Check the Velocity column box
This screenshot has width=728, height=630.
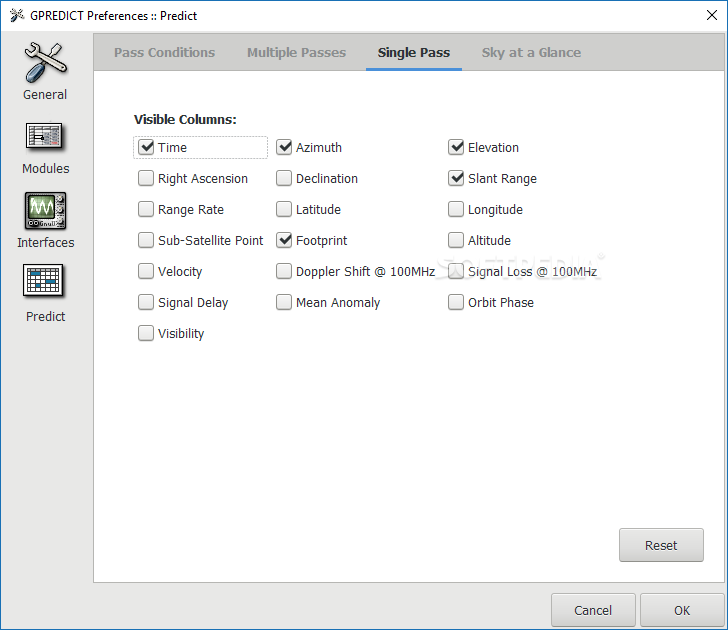146,271
